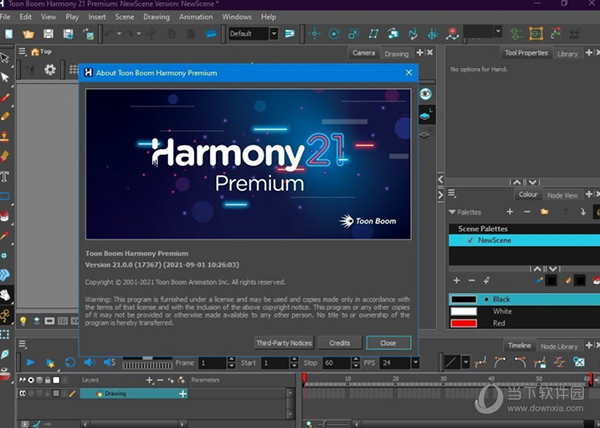Select the Pencil tool in left toolbar
This screenshot has width=600, height=428.
5,116
